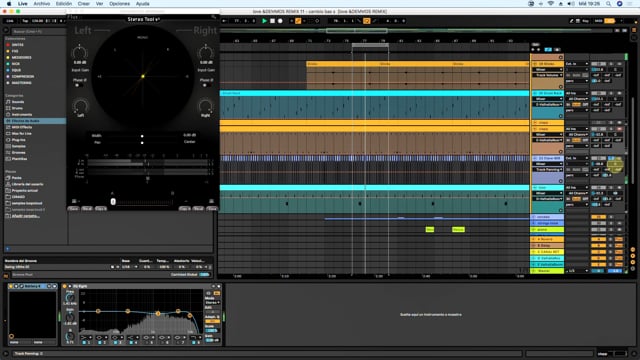Open the Edición menu
Viewport: 640px width, 360px height.
pos(64,4)
